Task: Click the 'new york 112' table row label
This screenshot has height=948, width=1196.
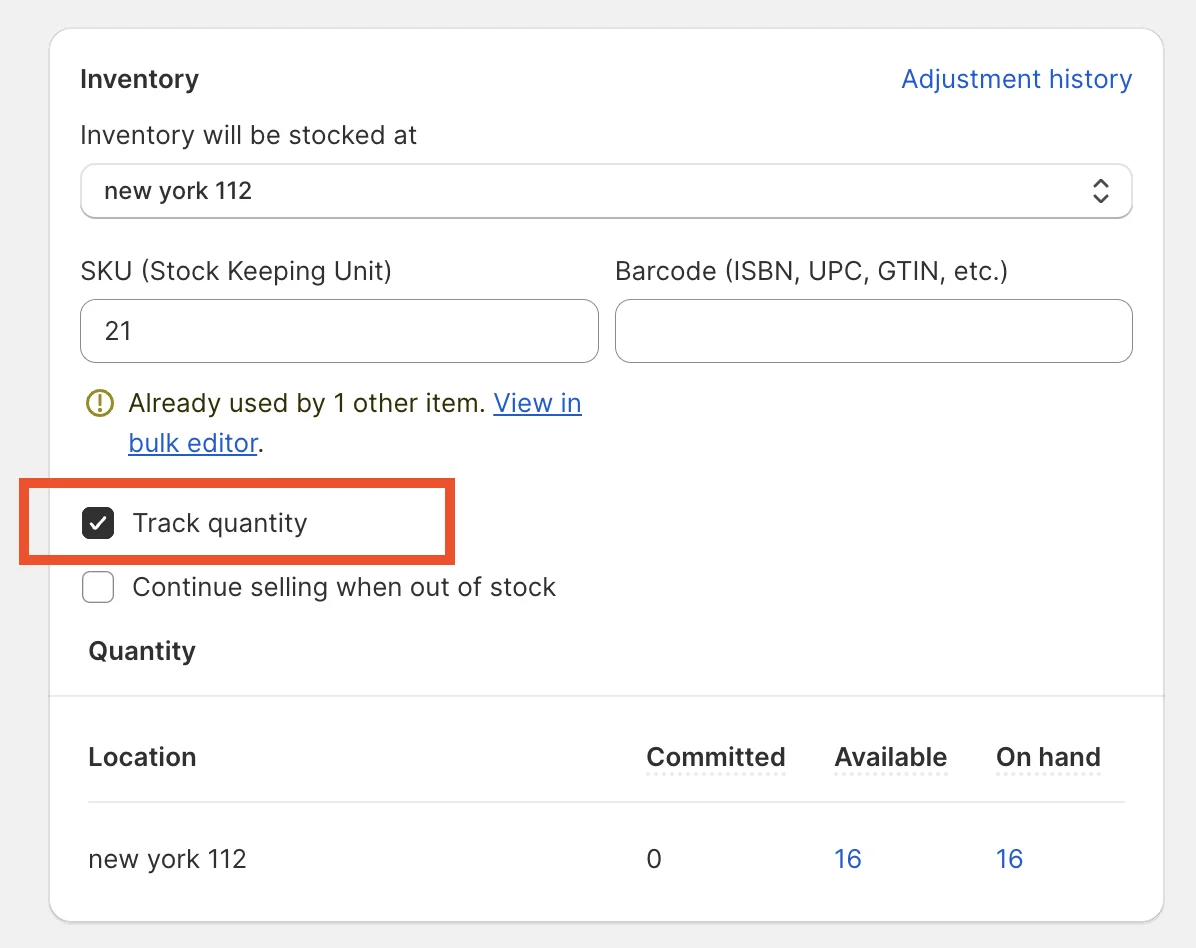Action: (168, 859)
